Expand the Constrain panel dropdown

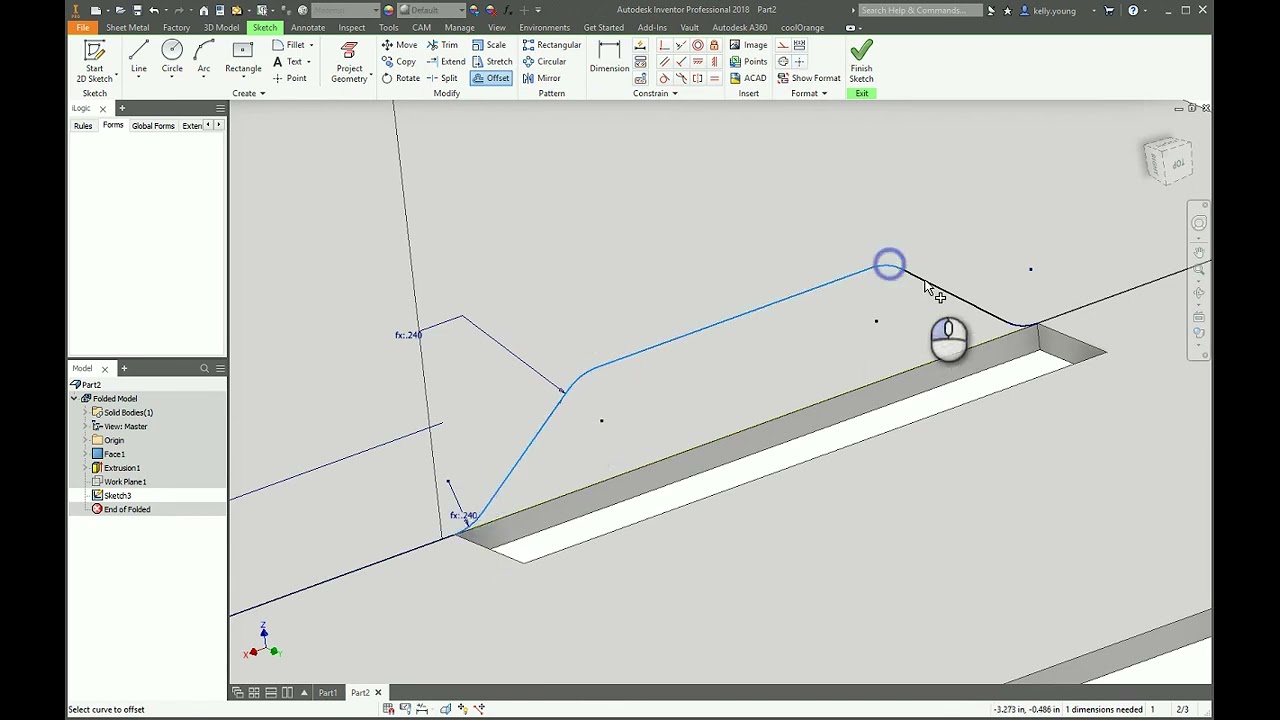tap(655, 93)
